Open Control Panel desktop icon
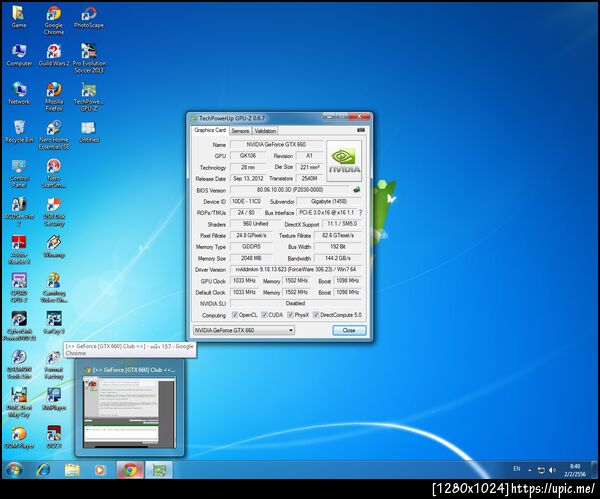The width and height of the screenshot is (600, 499). [19, 173]
